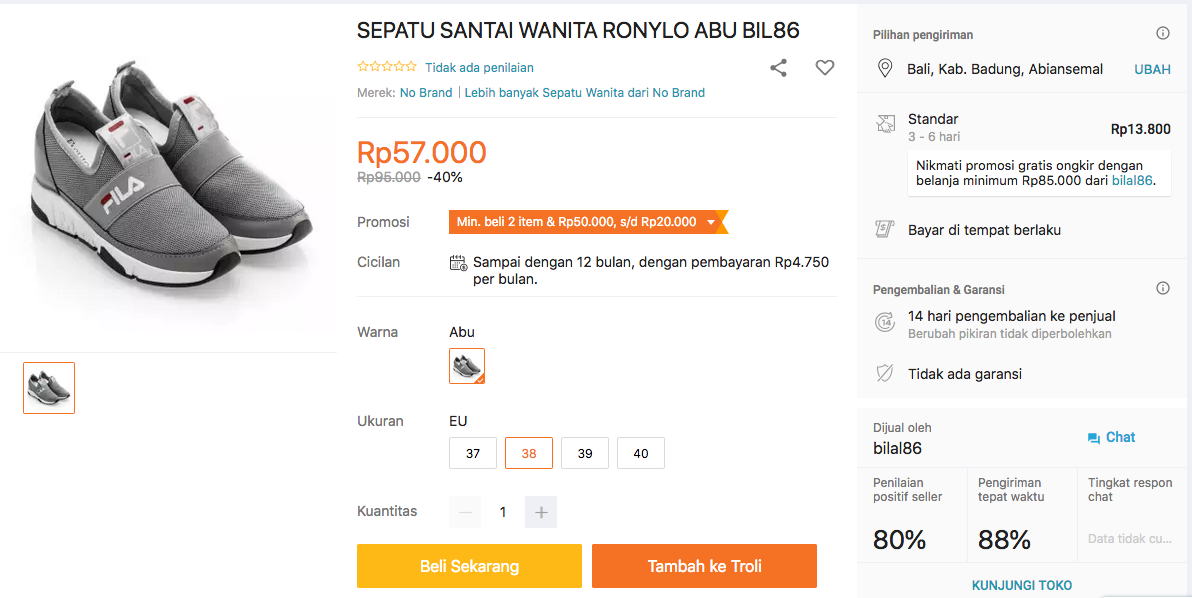
Task: Click info icon beside Pilihan pengiriman
Action: click(x=1163, y=34)
